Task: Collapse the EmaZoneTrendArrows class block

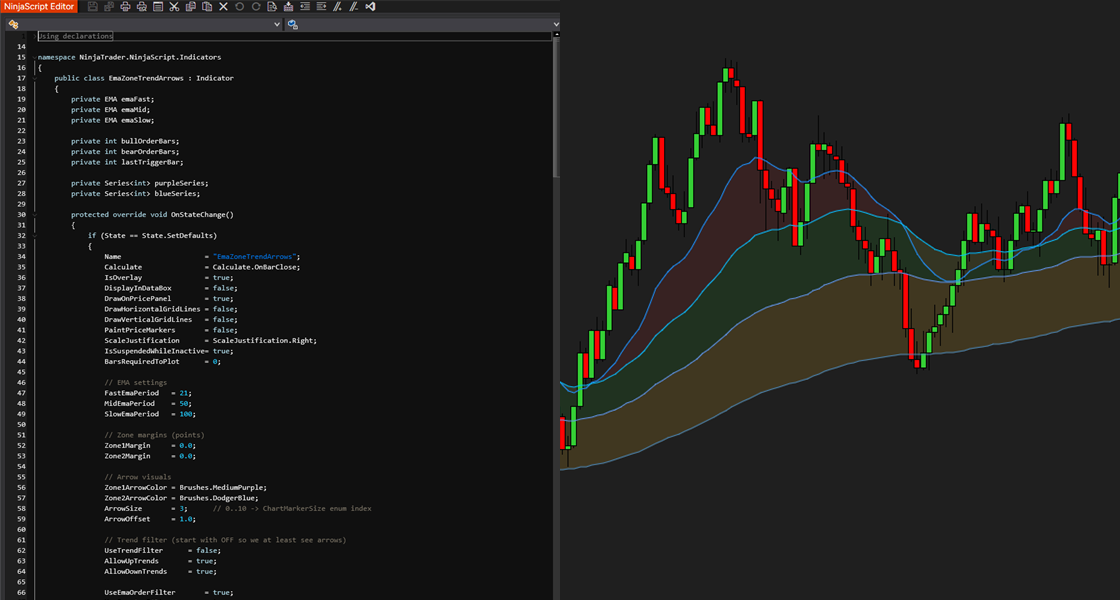Action: (34, 79)
